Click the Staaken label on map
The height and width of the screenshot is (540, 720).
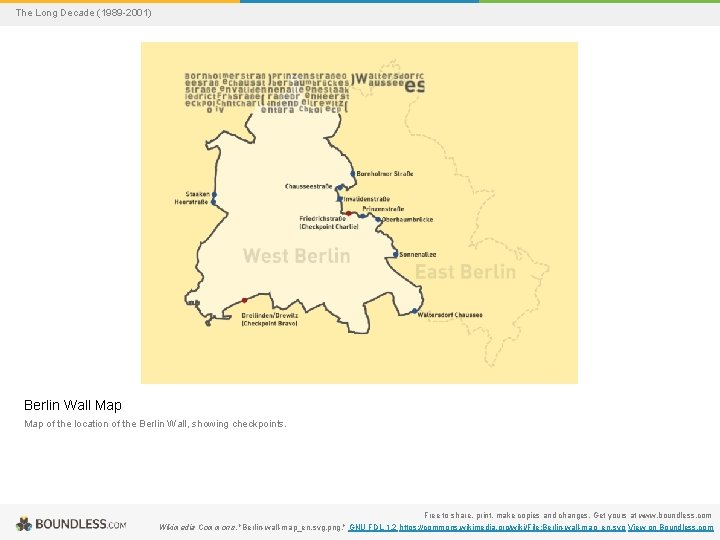pyautogui.click(x=197, y=194)
